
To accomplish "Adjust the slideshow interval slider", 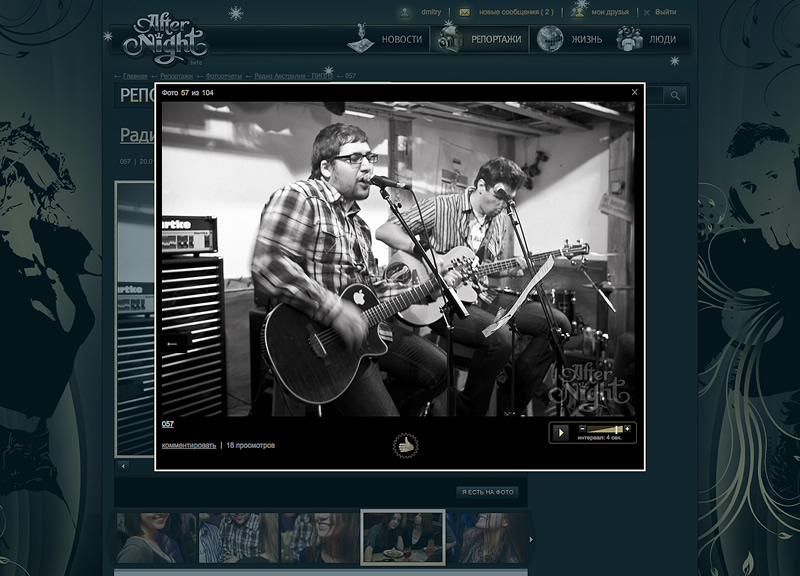I will click(605, 429).
